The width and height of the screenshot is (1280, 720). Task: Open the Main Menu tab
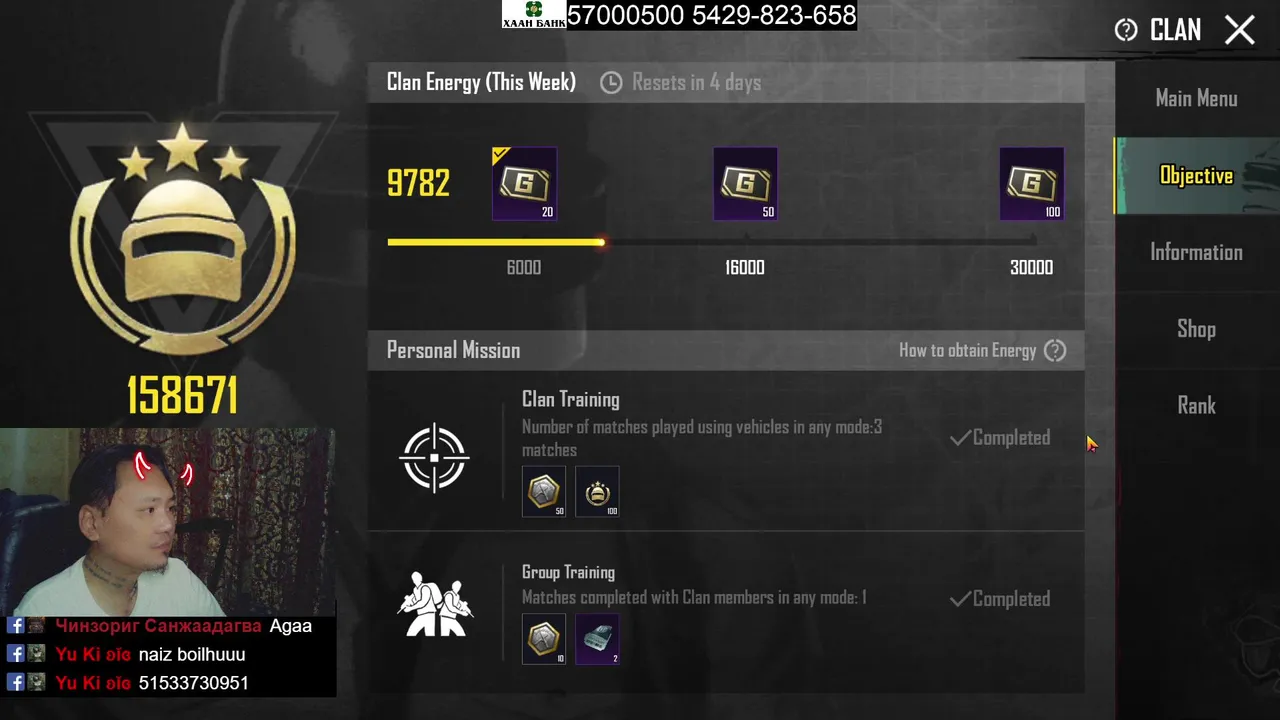coord(1197,98)
